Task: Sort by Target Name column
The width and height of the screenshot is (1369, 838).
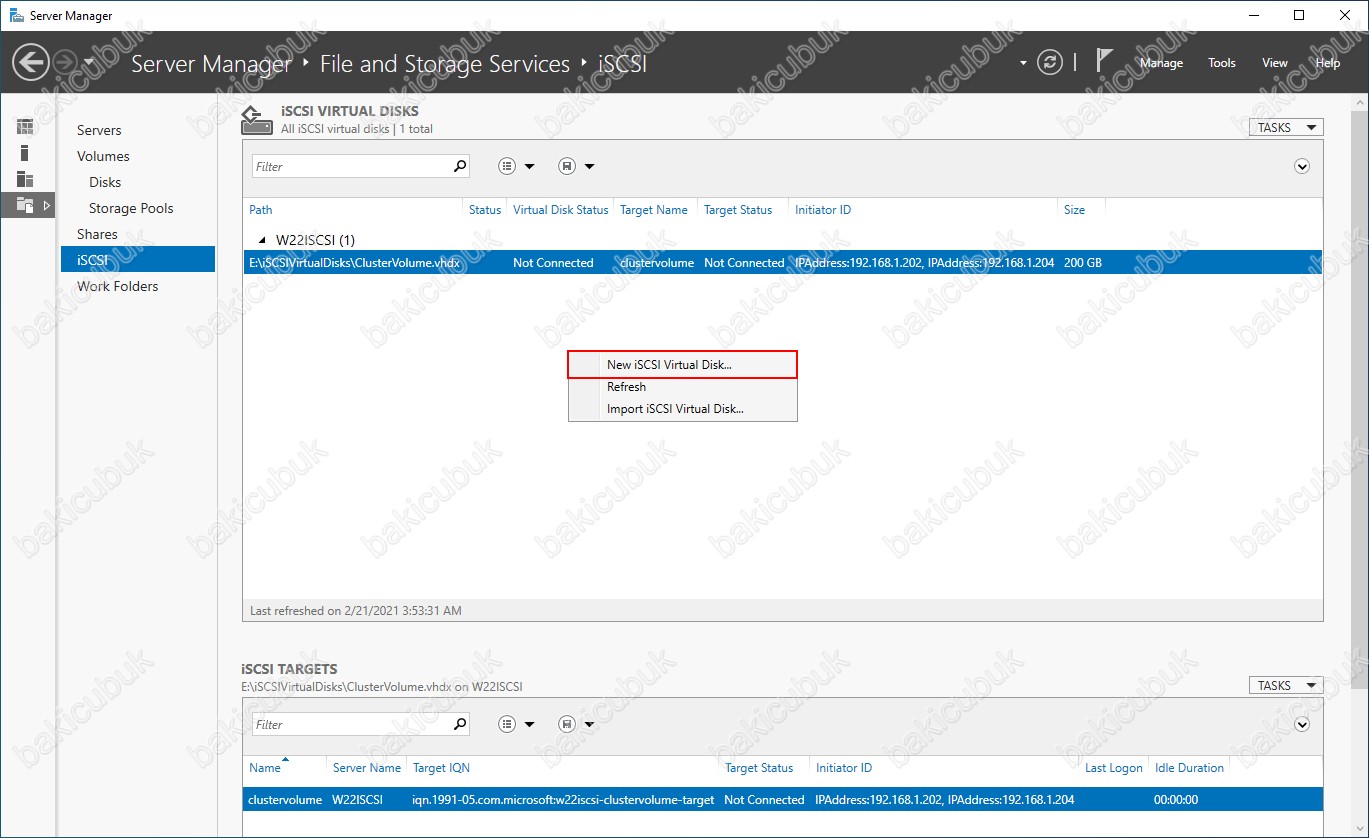Action: [654, 210]
